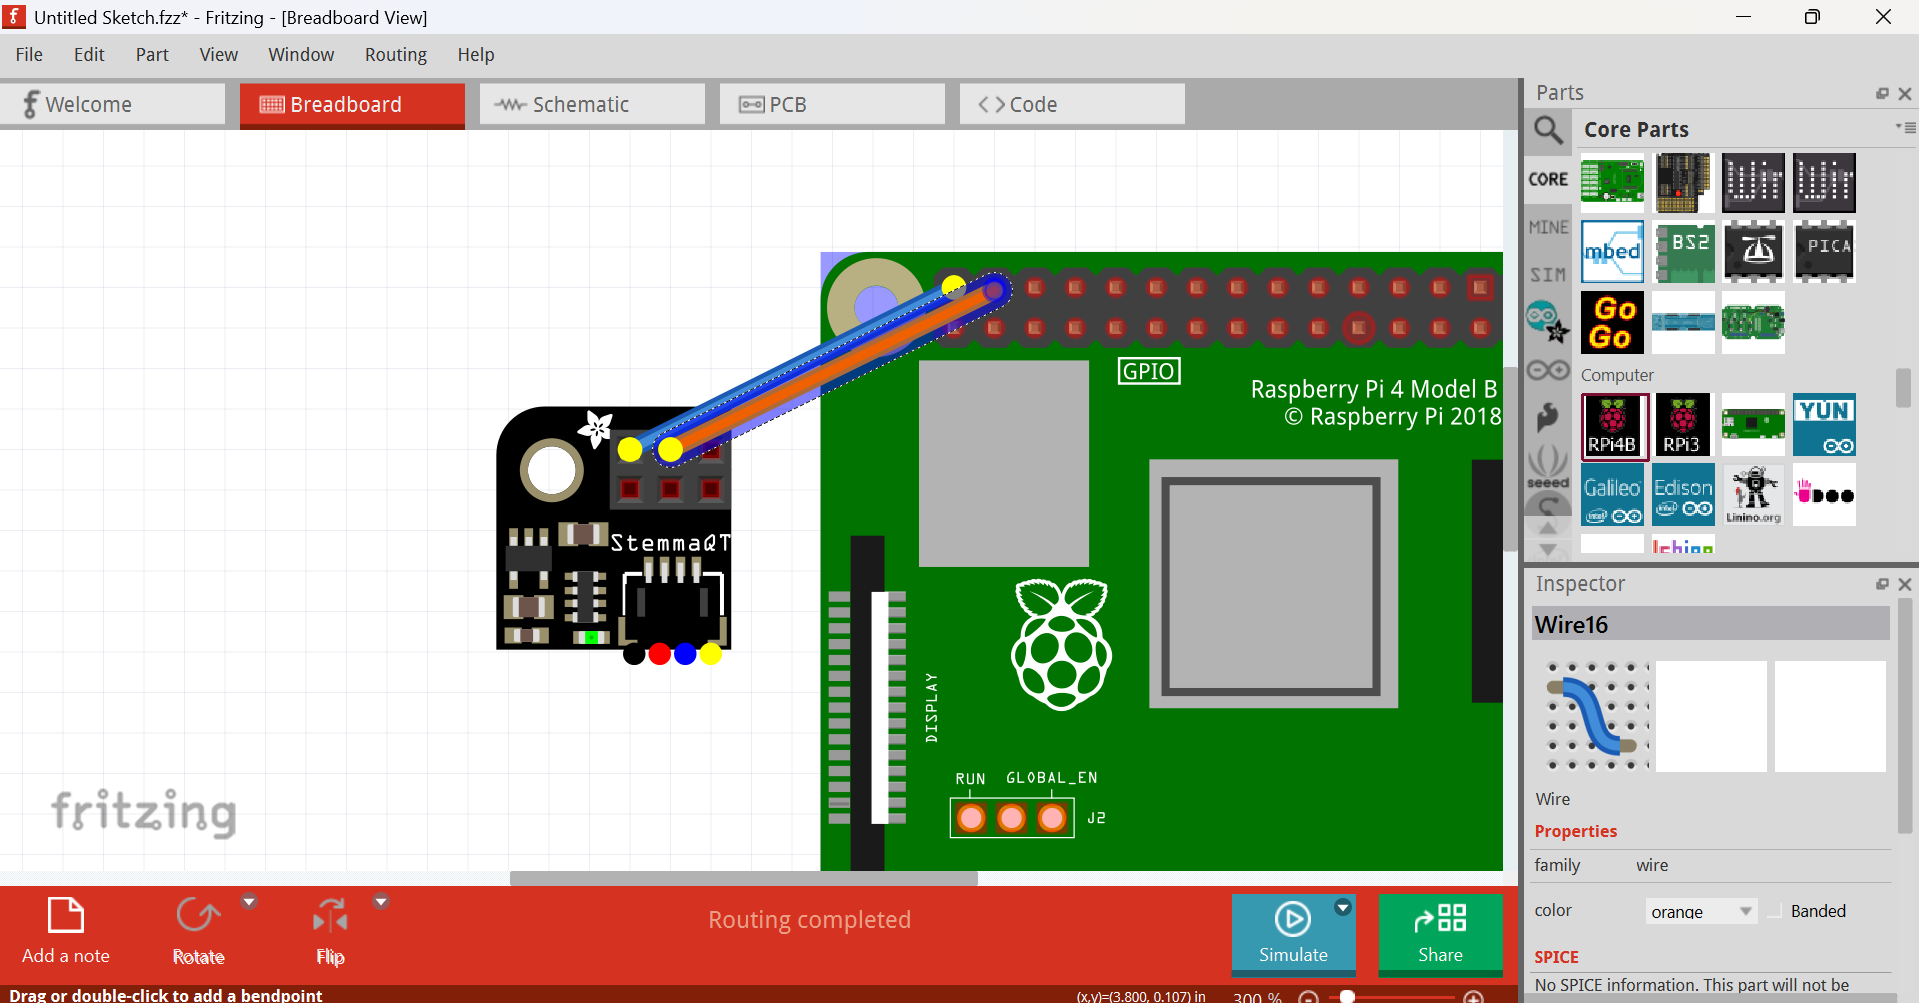Switch to the PCB tab

click(832, 104)
